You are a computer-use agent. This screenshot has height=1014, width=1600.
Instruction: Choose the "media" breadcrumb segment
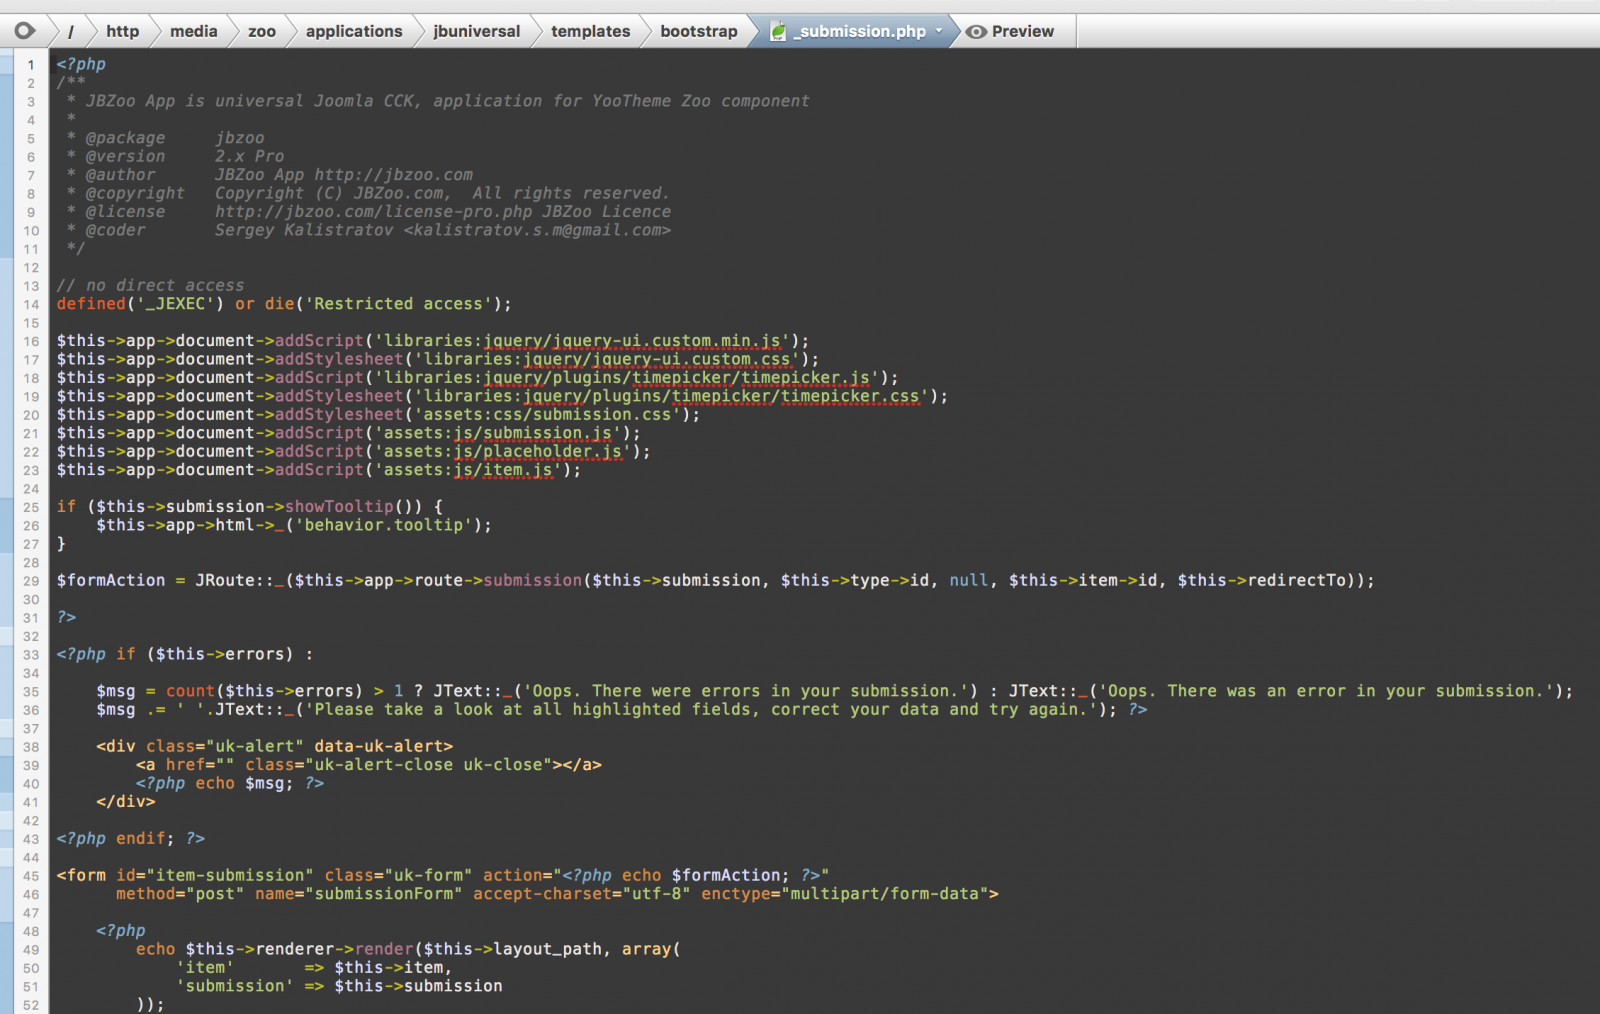point(193,32)
